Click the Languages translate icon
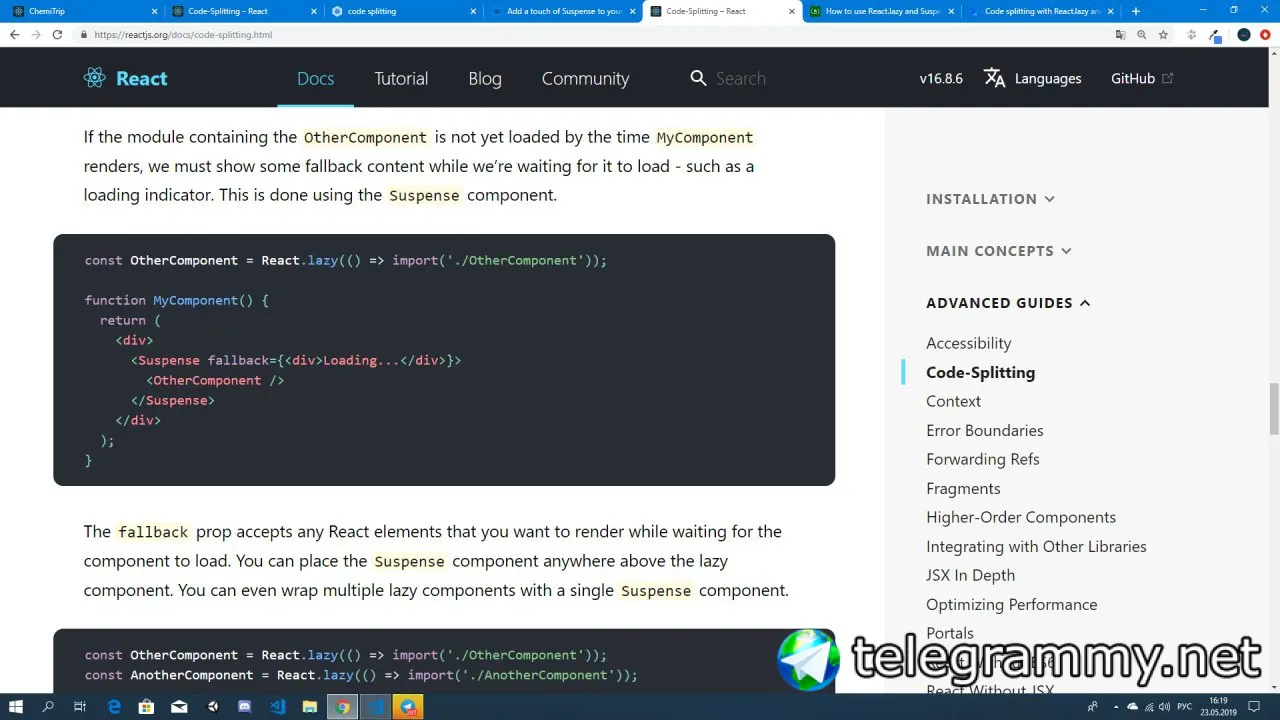Screen dimensions: 1280x720 995,78
